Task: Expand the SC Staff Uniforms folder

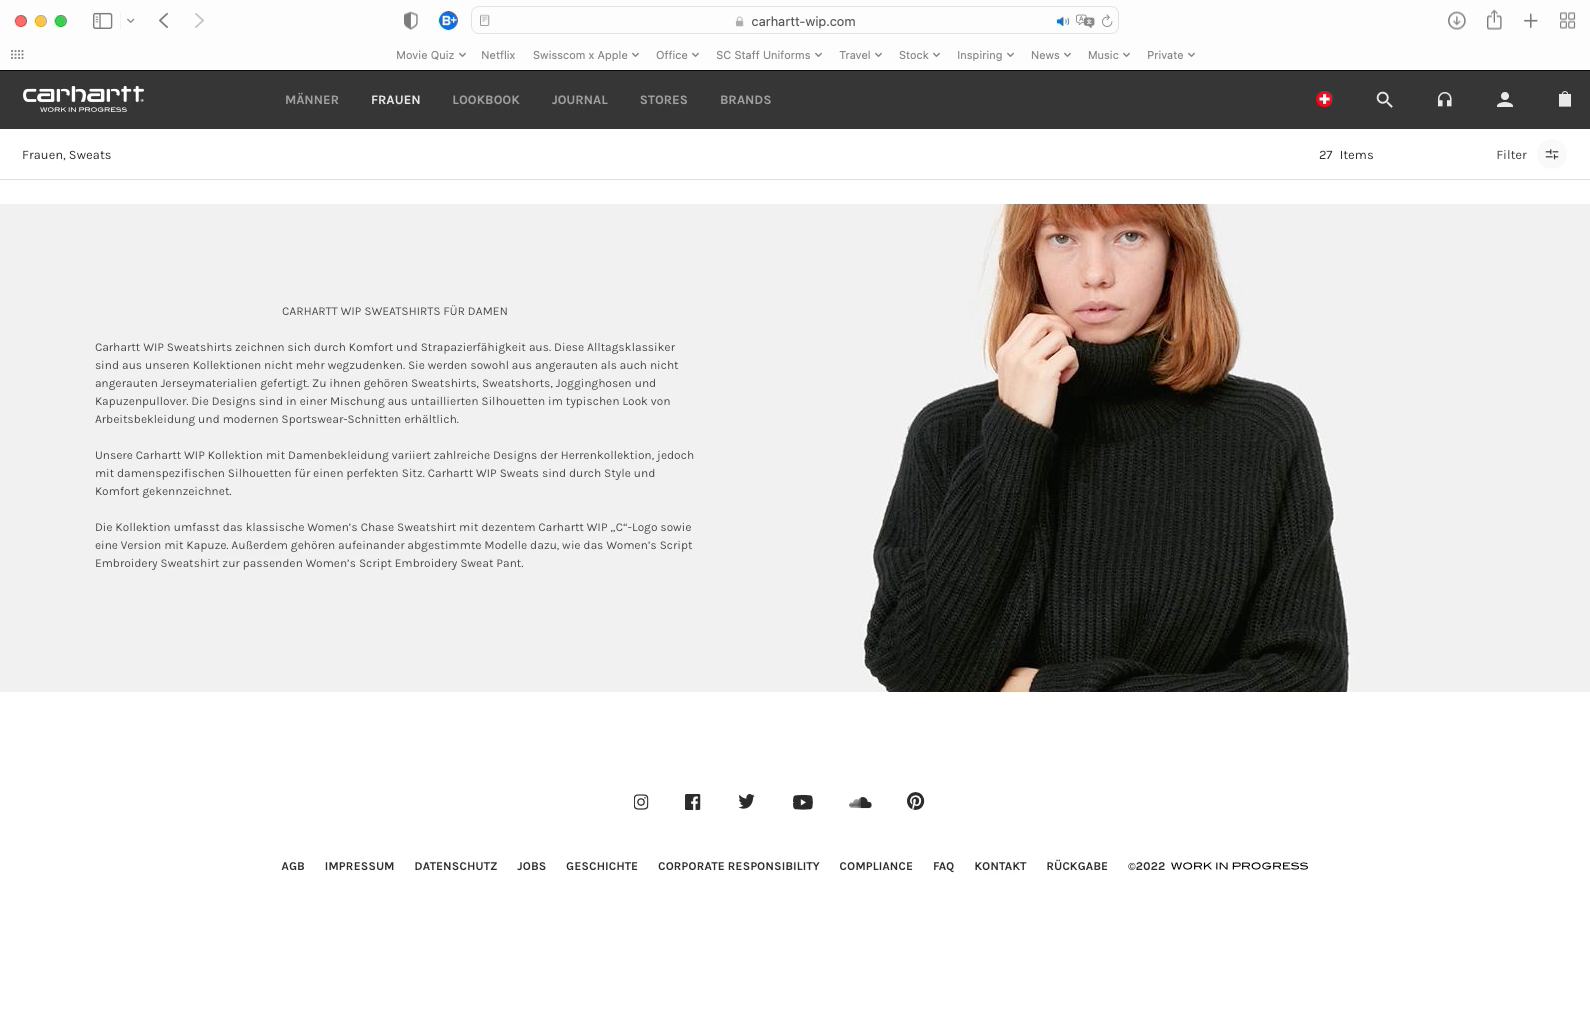Action: coord(769,55)
